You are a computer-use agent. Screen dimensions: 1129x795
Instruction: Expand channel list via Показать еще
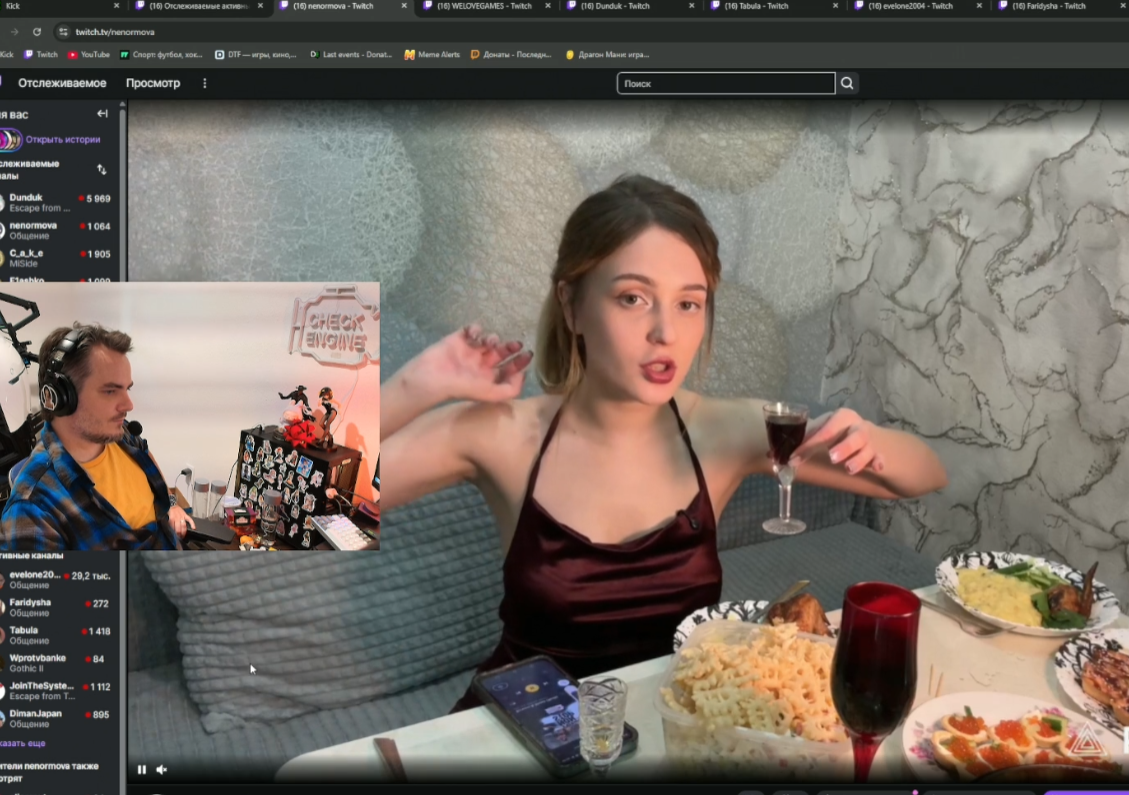(22, 743)
